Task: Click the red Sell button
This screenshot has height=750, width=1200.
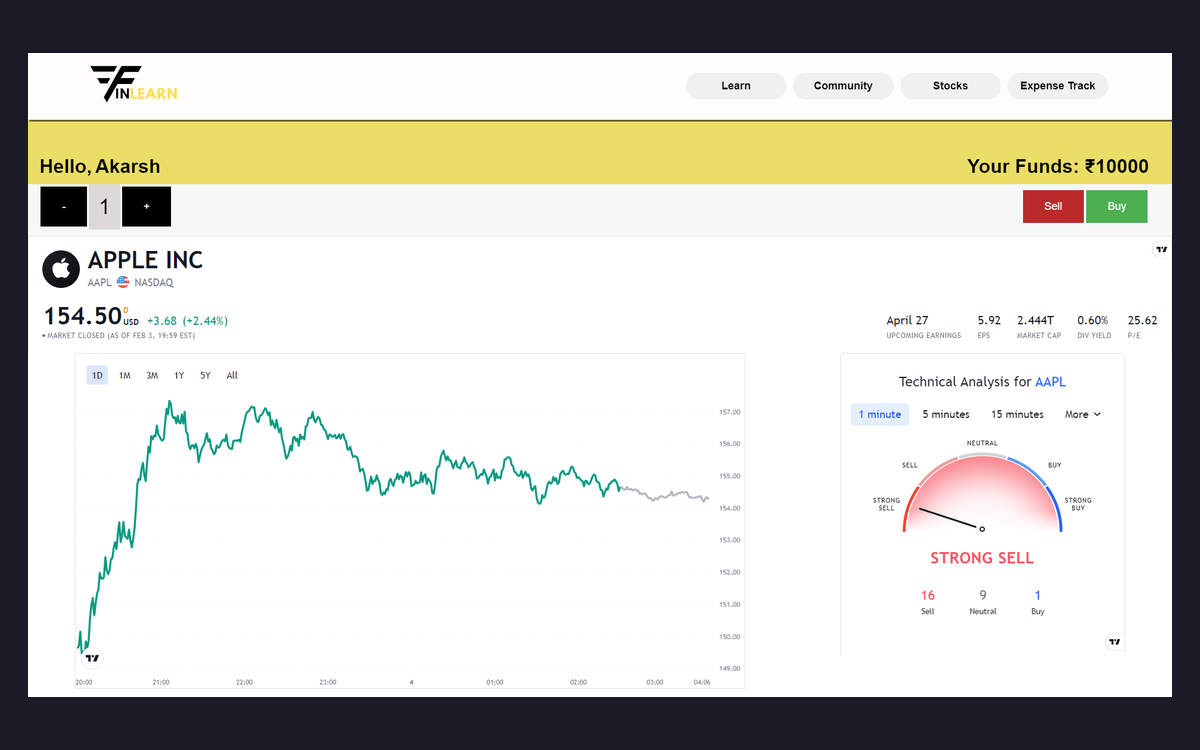Action: 1053,206
